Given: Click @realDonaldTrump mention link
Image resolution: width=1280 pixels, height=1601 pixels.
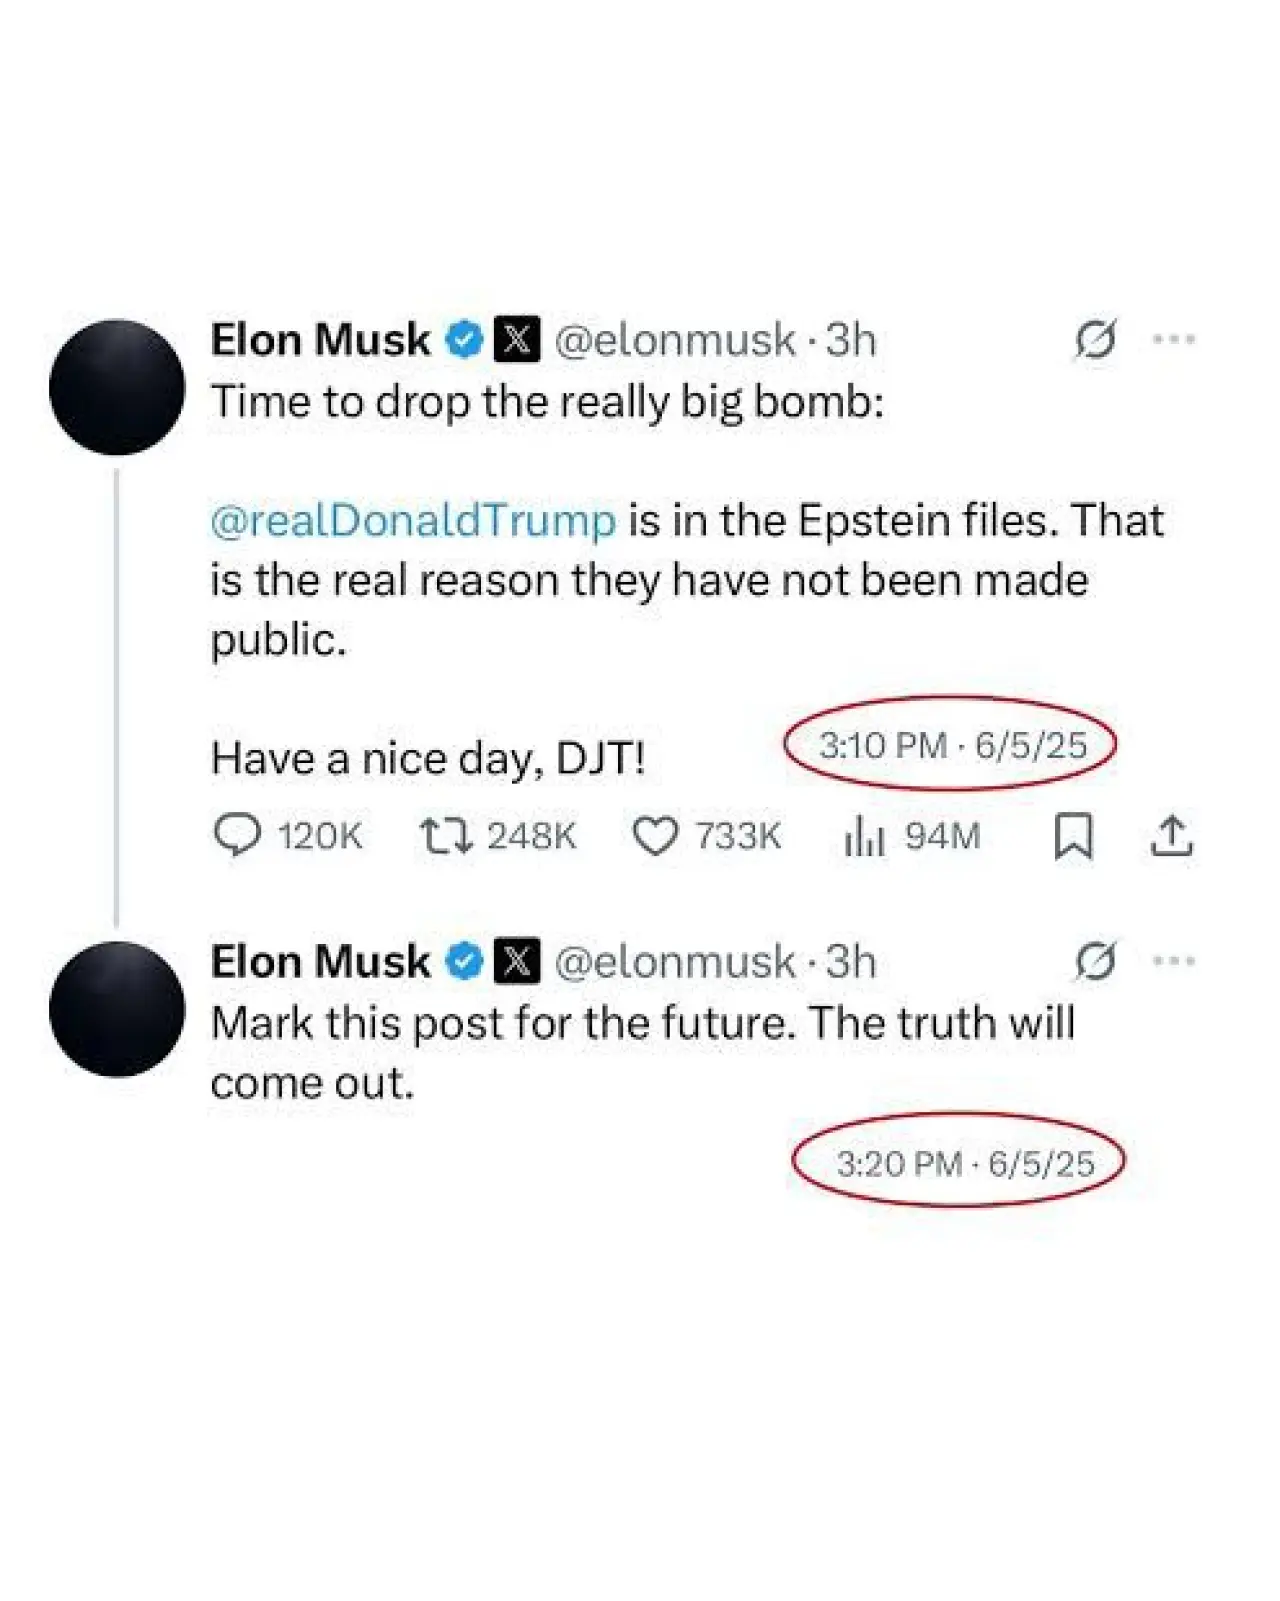Looking at the screenshot, I should click(x=413, y=521).
